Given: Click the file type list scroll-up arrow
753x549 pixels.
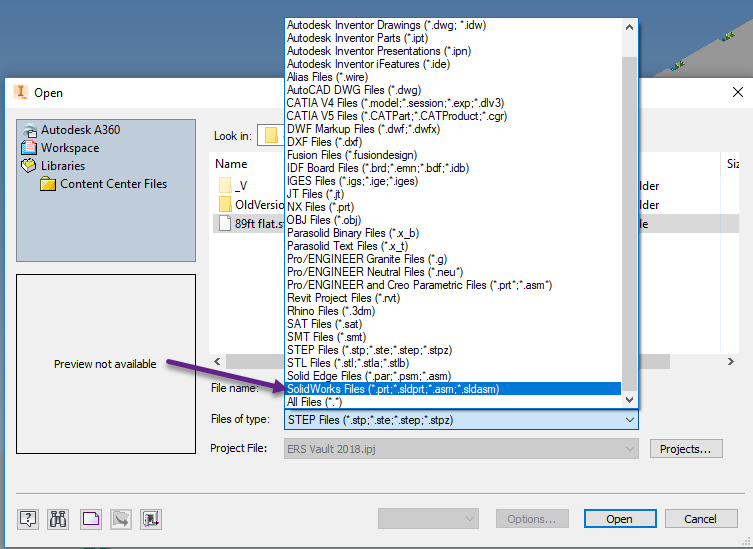Looking at the screenshot, I should point(630,27).
